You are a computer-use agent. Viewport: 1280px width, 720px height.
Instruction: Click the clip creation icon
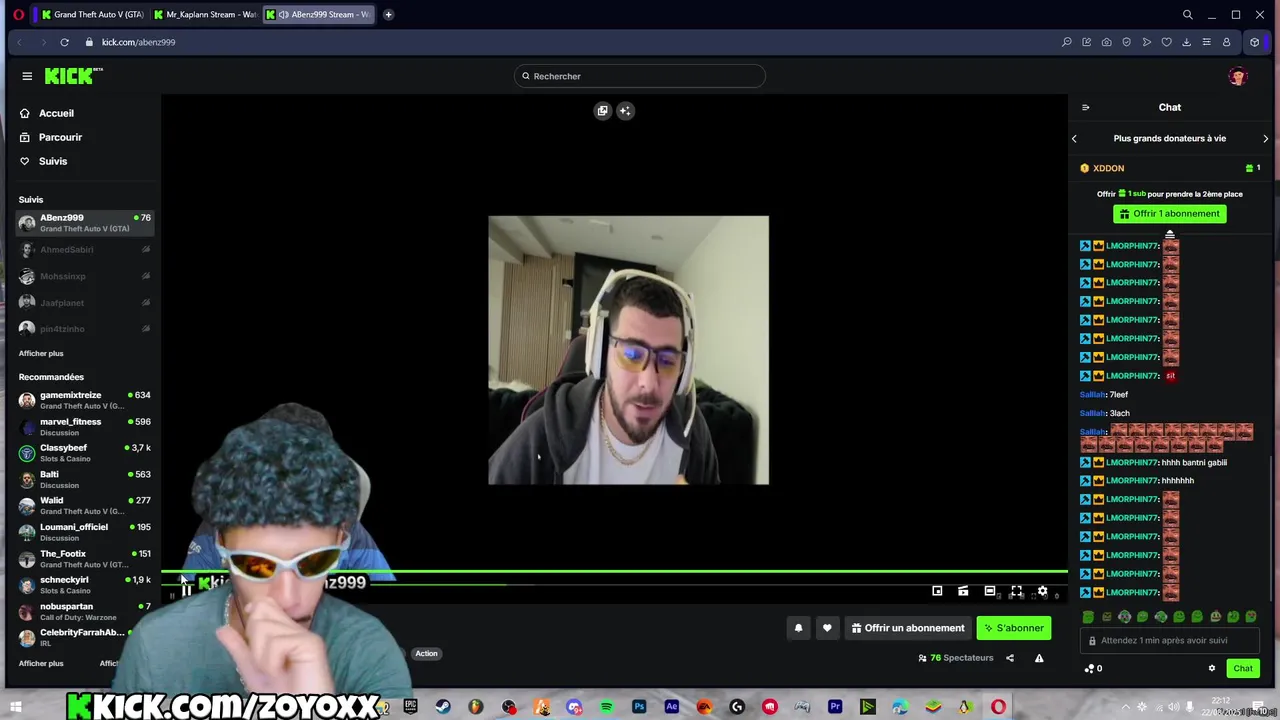coord(963,591)
